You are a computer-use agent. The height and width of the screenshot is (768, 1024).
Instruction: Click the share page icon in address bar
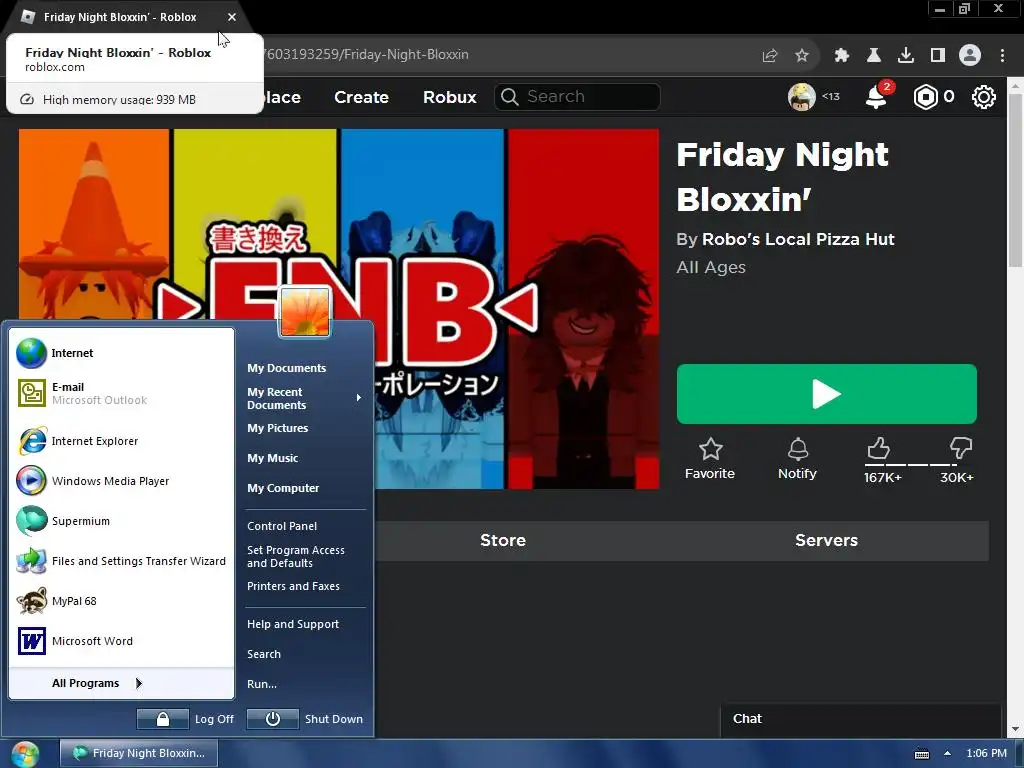770,56
